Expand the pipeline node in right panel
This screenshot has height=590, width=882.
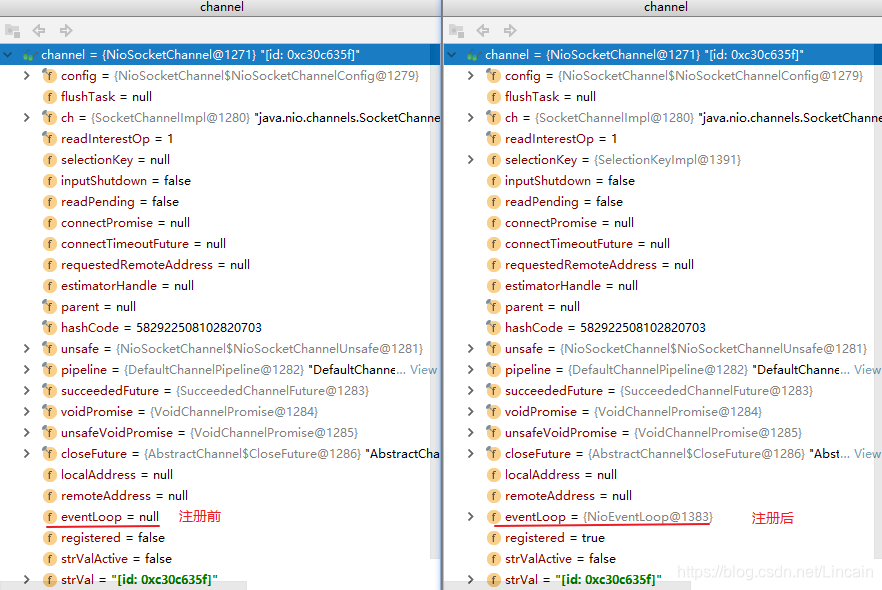[471, 370]
